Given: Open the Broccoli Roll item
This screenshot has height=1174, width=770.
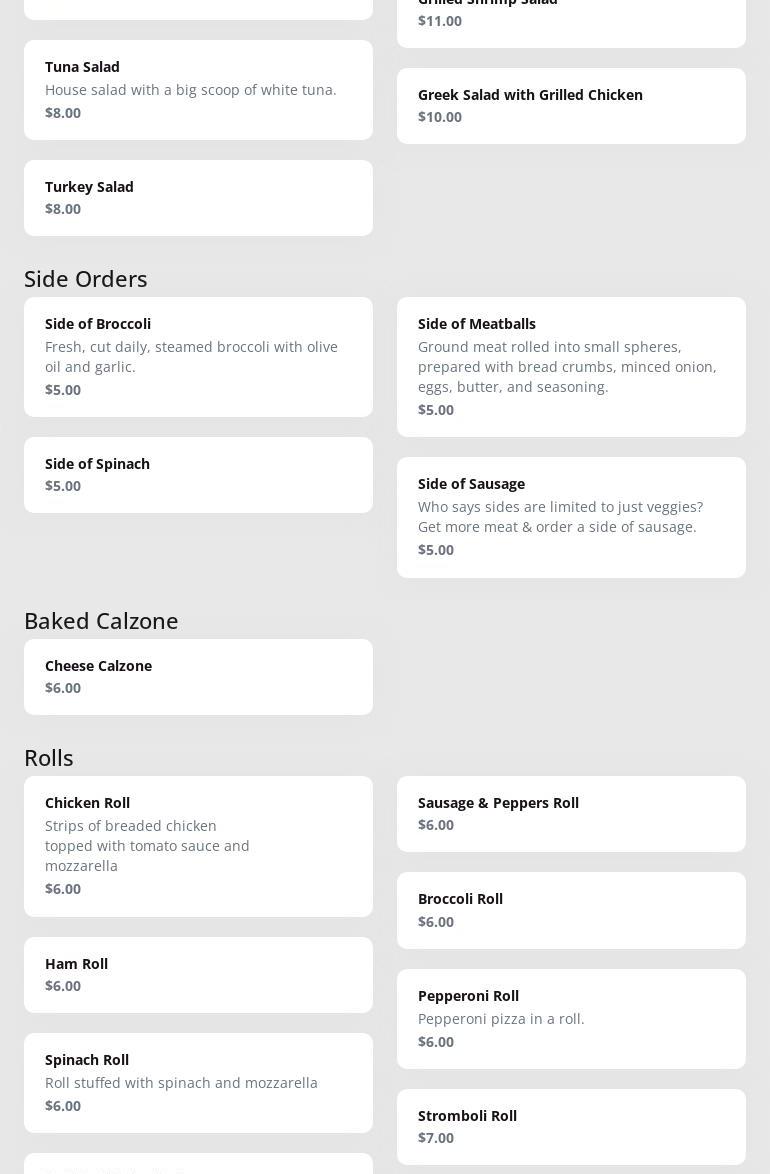Looking at the screenshot, I should (570, 909).
